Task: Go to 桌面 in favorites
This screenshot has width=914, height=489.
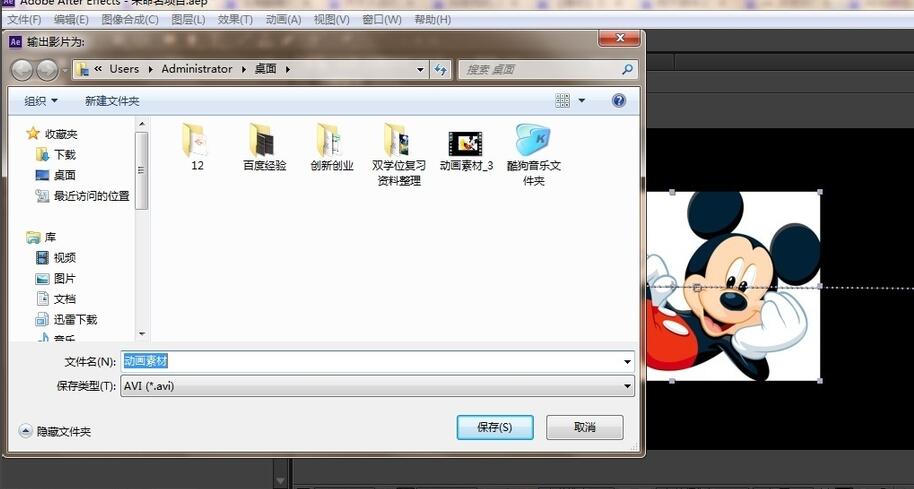Action: point(56,175)
